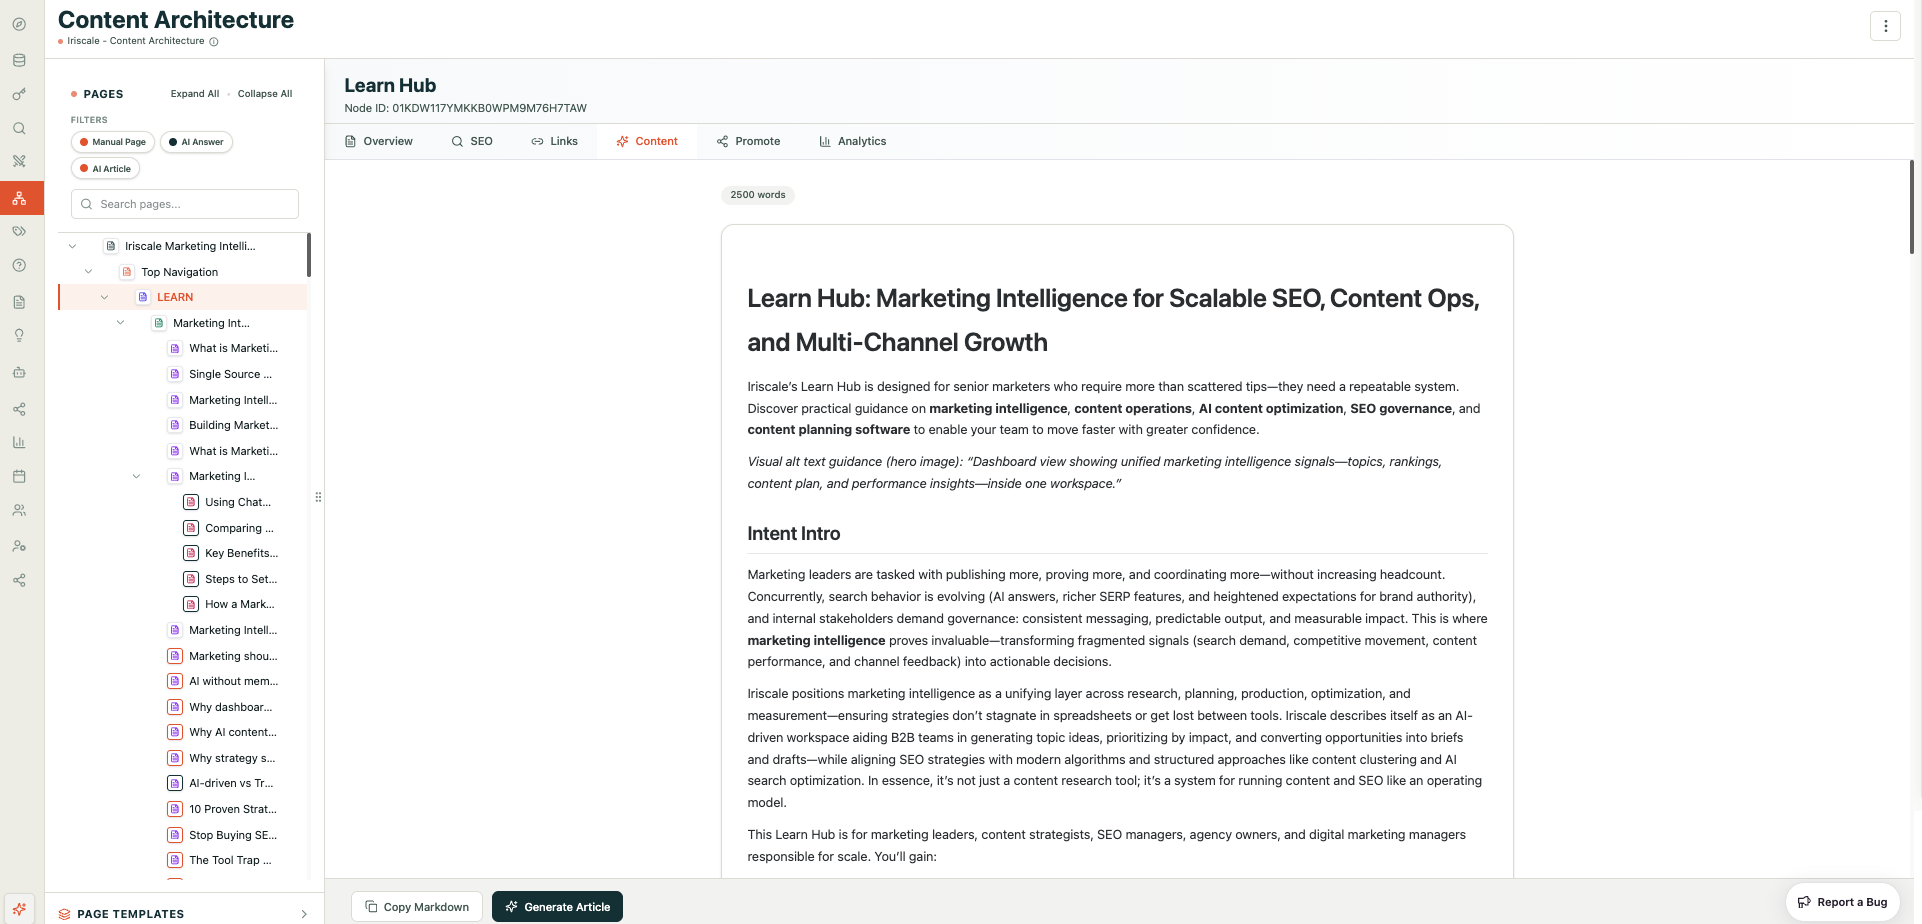Open the database icon in sidebar
Viewport: 1922px width, 924px height.
[19, 60]
